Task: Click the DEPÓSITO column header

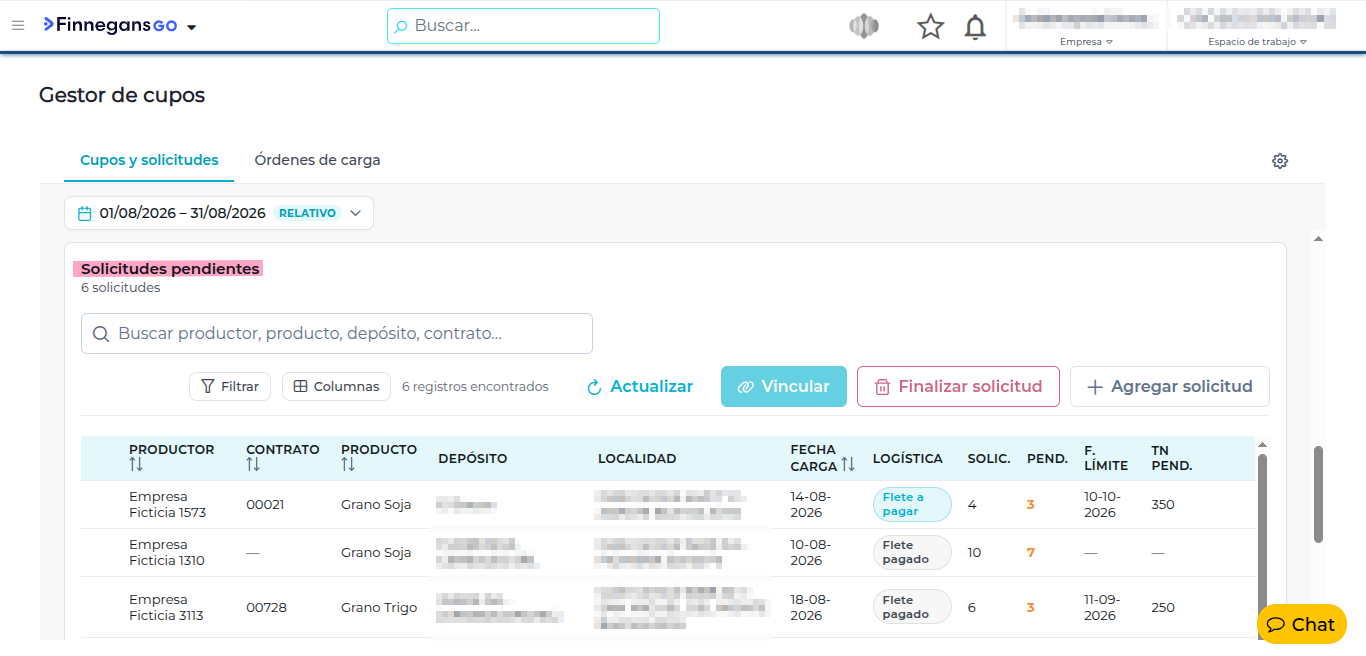Action: click(472, 458)
